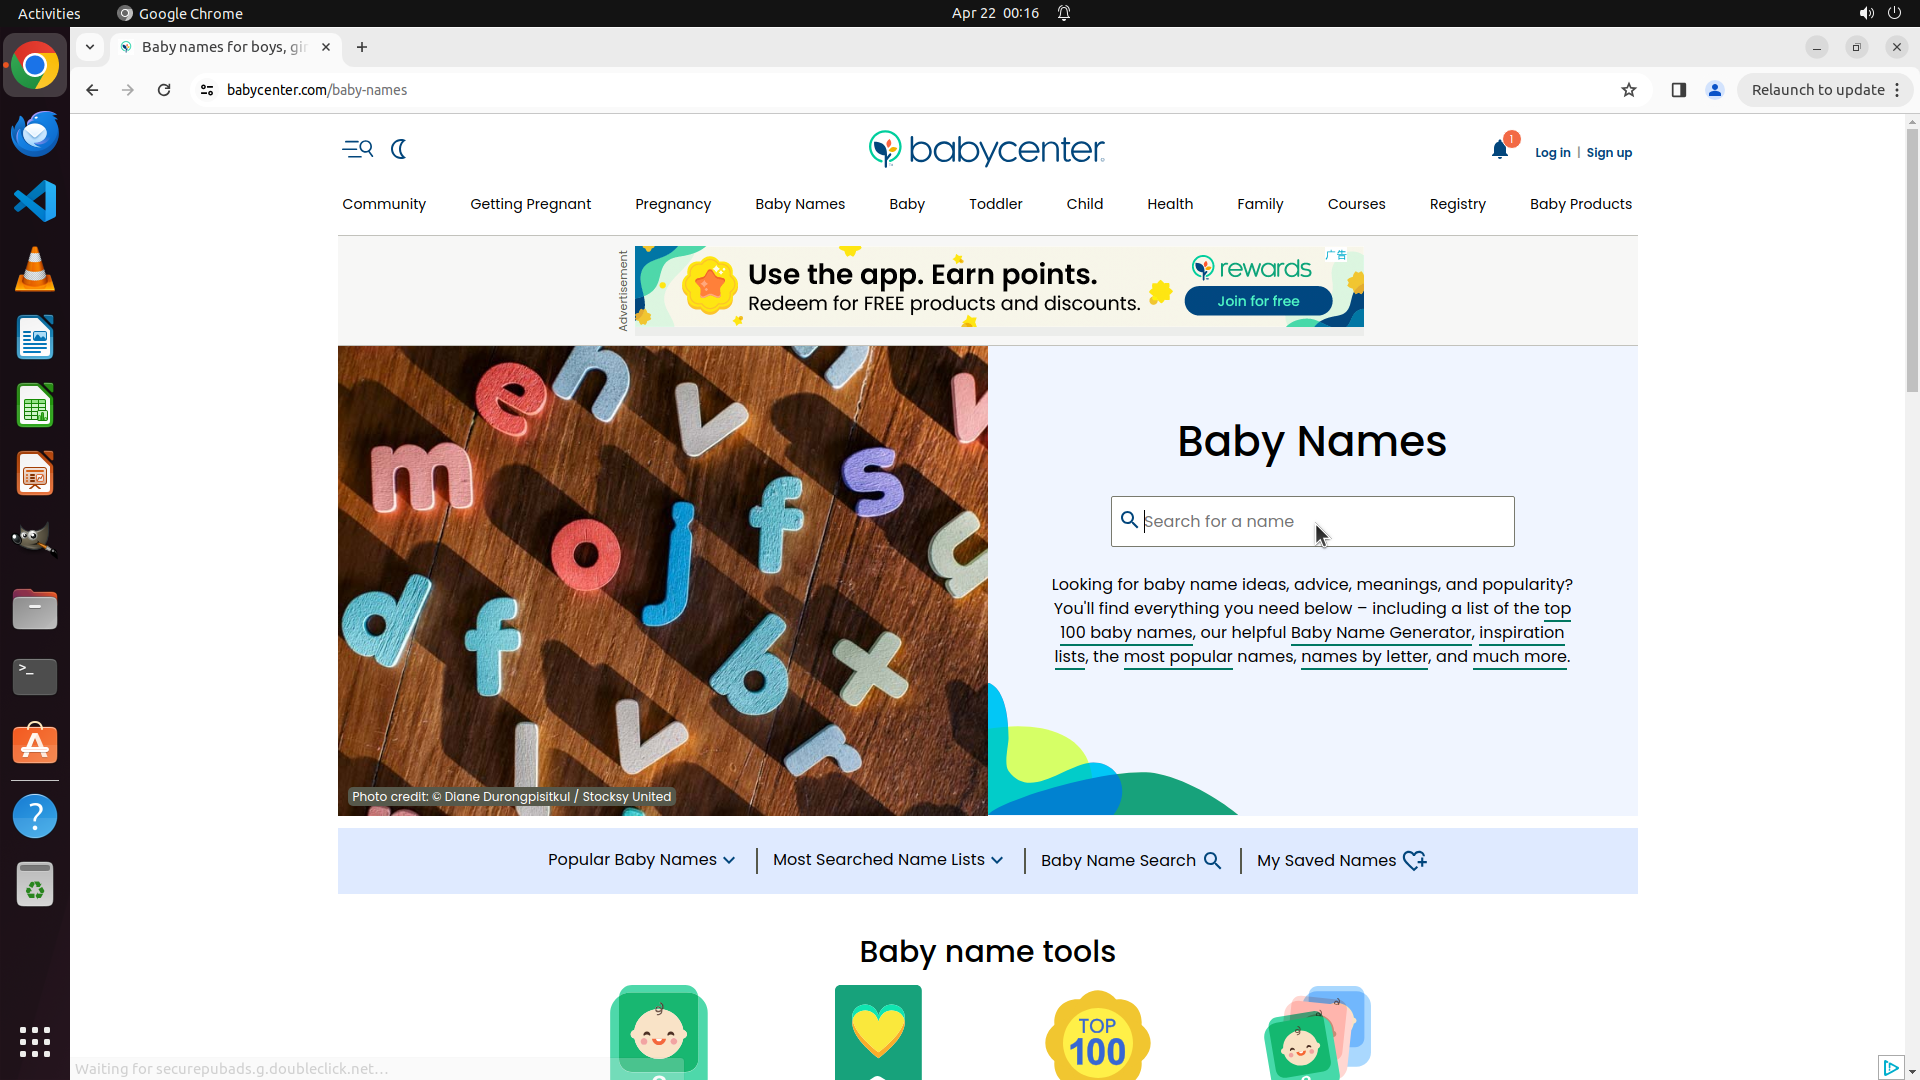Click the Log in link
This screenshot has height=1080, width=1920.
click(1552, 153)
